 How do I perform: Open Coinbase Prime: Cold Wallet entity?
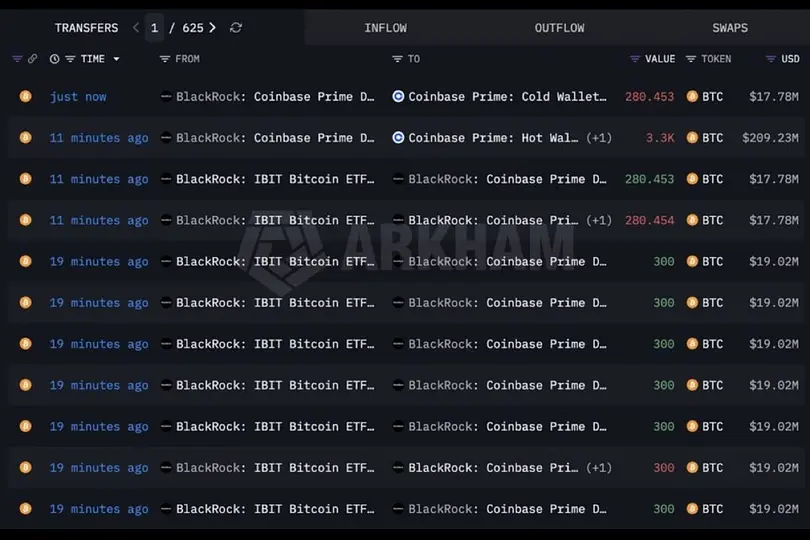click(x=500, y=97)
